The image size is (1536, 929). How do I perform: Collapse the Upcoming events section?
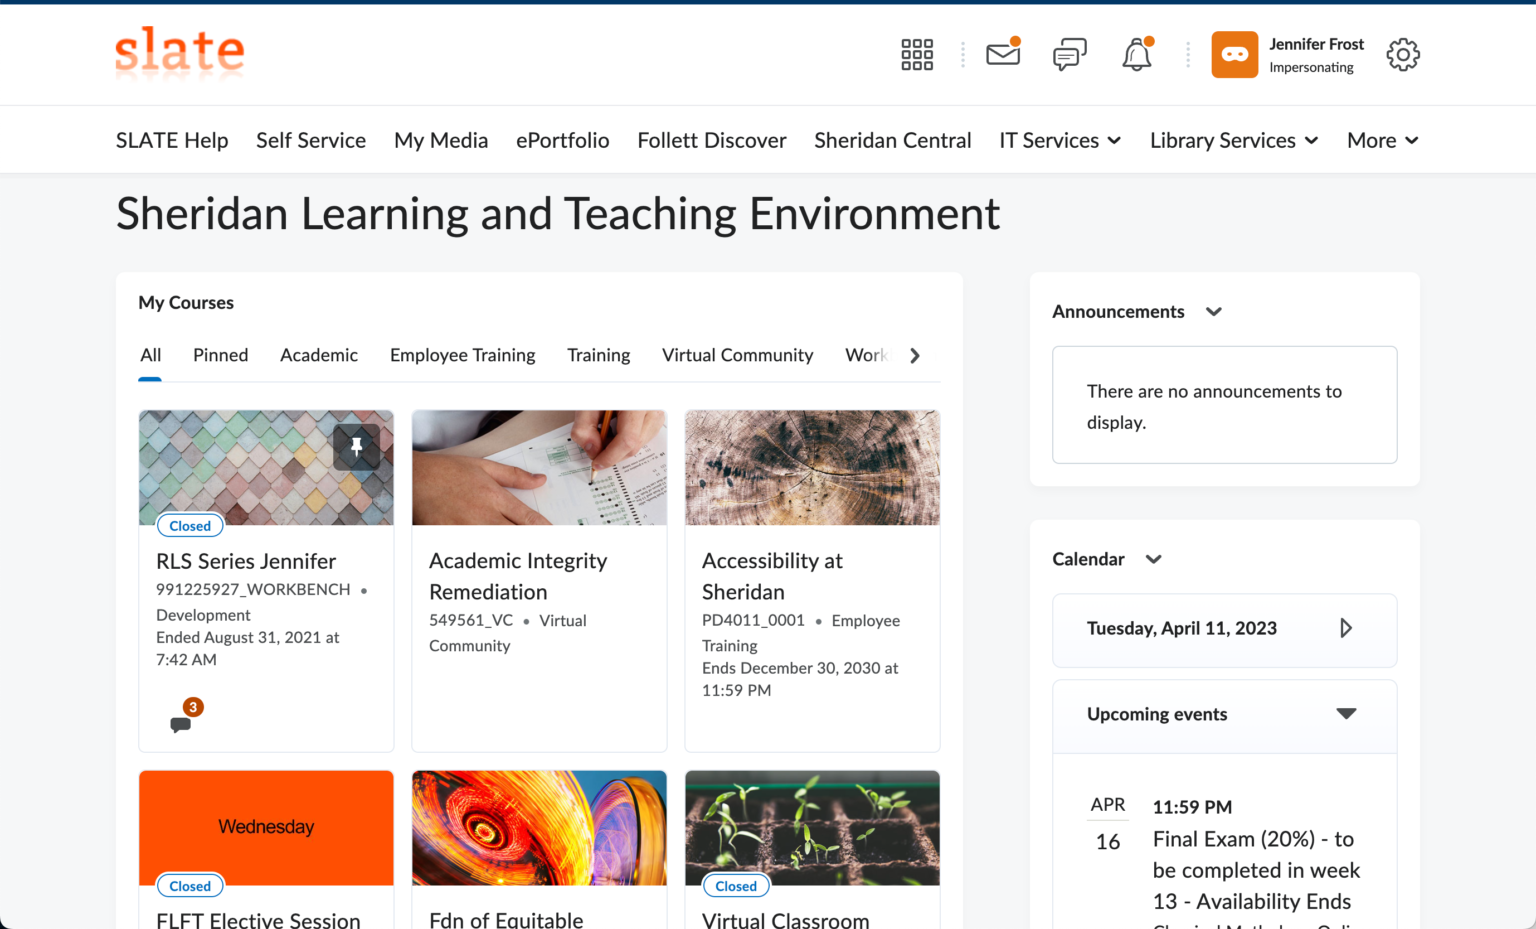(x=1346, y=714)
